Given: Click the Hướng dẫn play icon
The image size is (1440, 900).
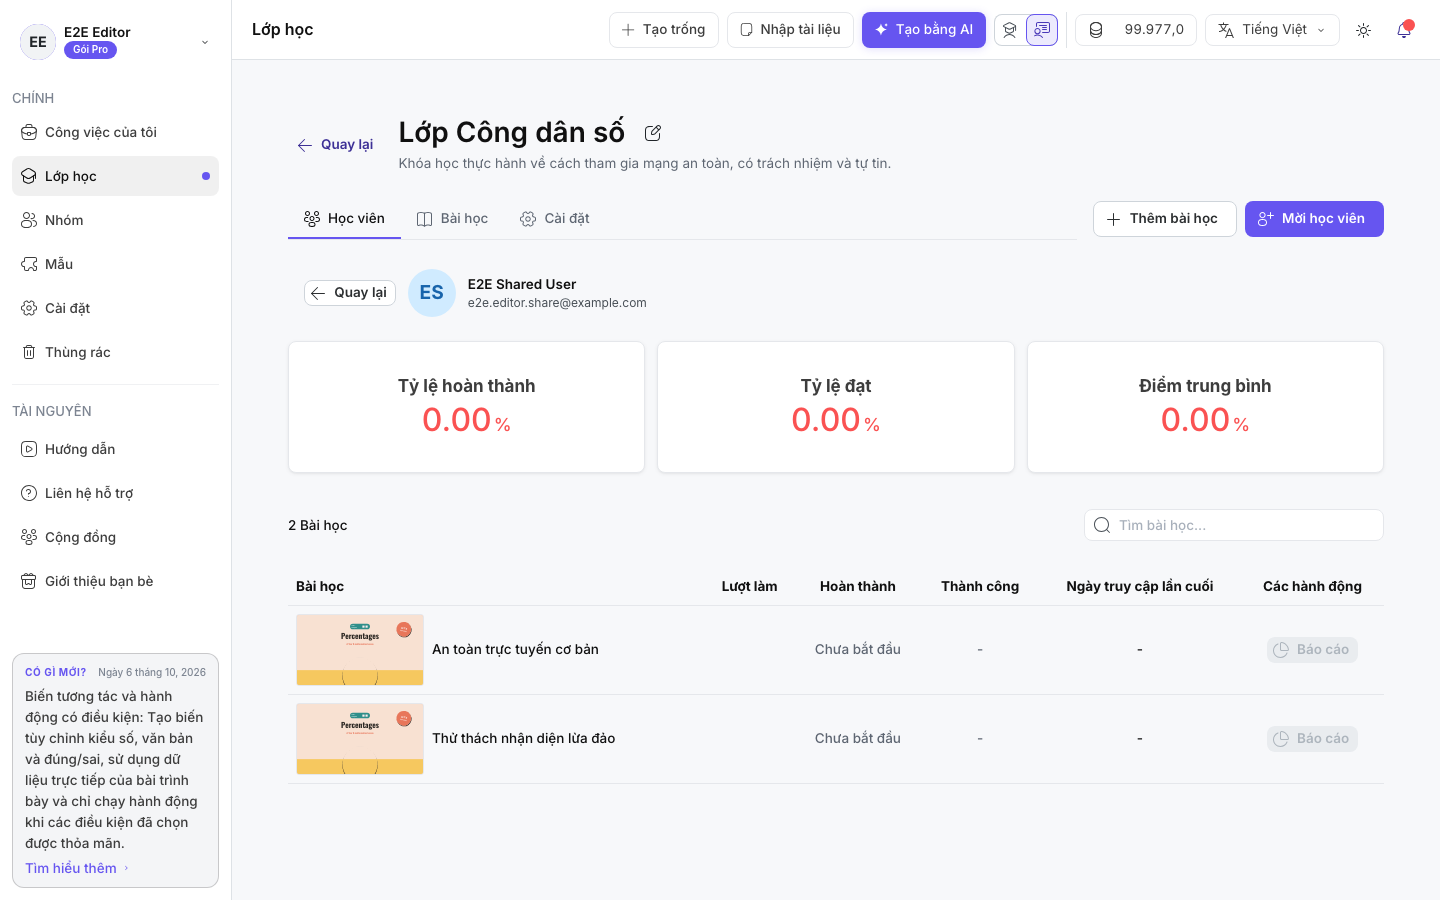Looking at the screenshot, I should (x=29, y=449).
